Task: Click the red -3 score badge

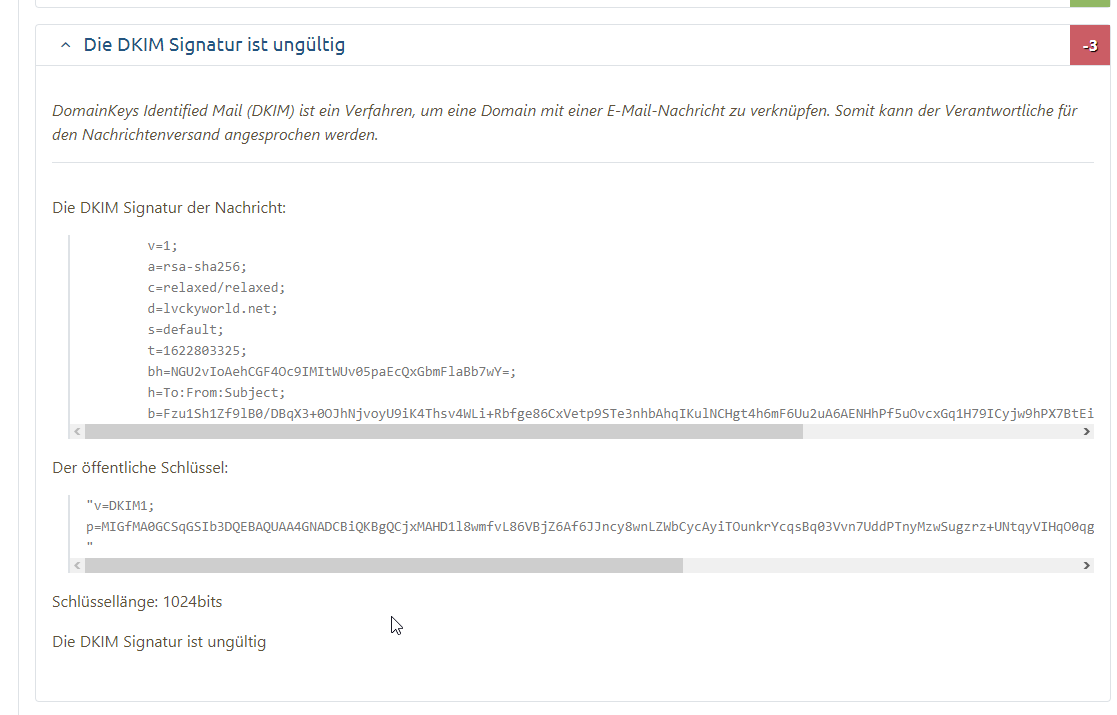Action: [x=1089, y=46]
